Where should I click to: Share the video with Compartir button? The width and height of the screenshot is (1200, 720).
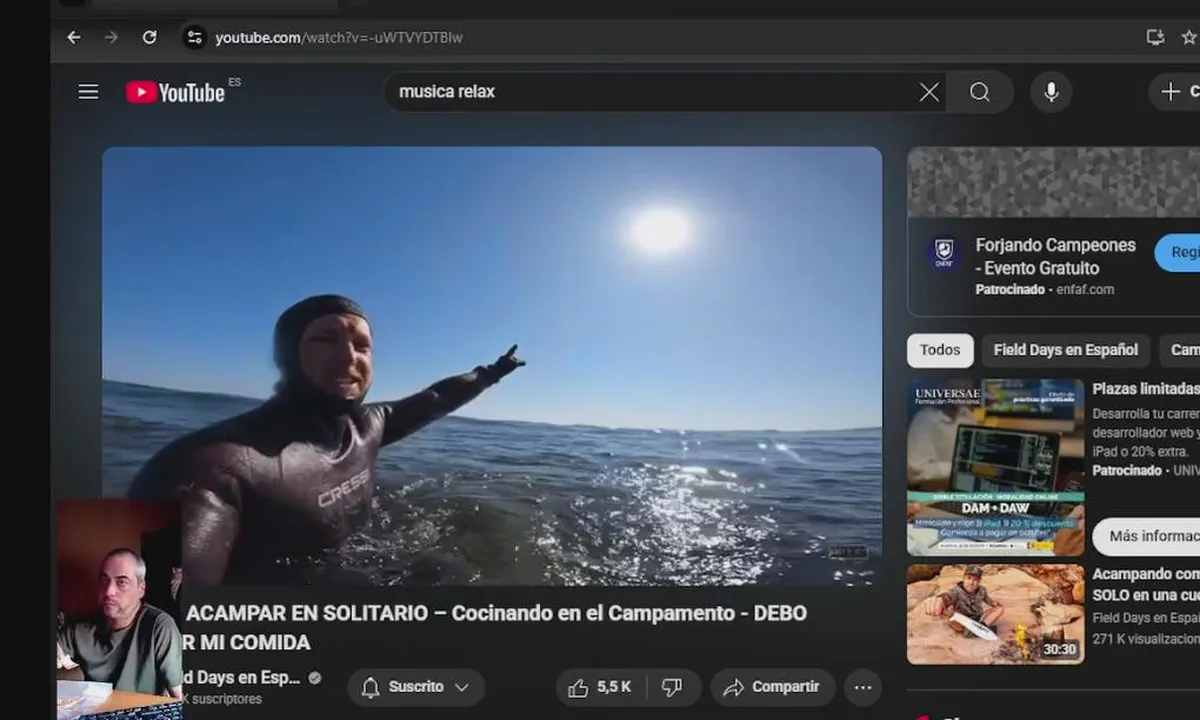tap(772, 687)
